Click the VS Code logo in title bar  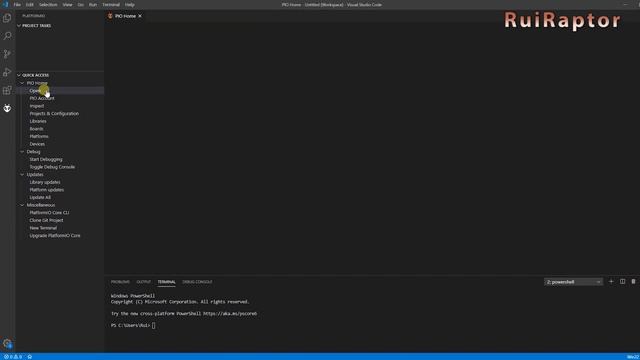[x=5, y=4]
